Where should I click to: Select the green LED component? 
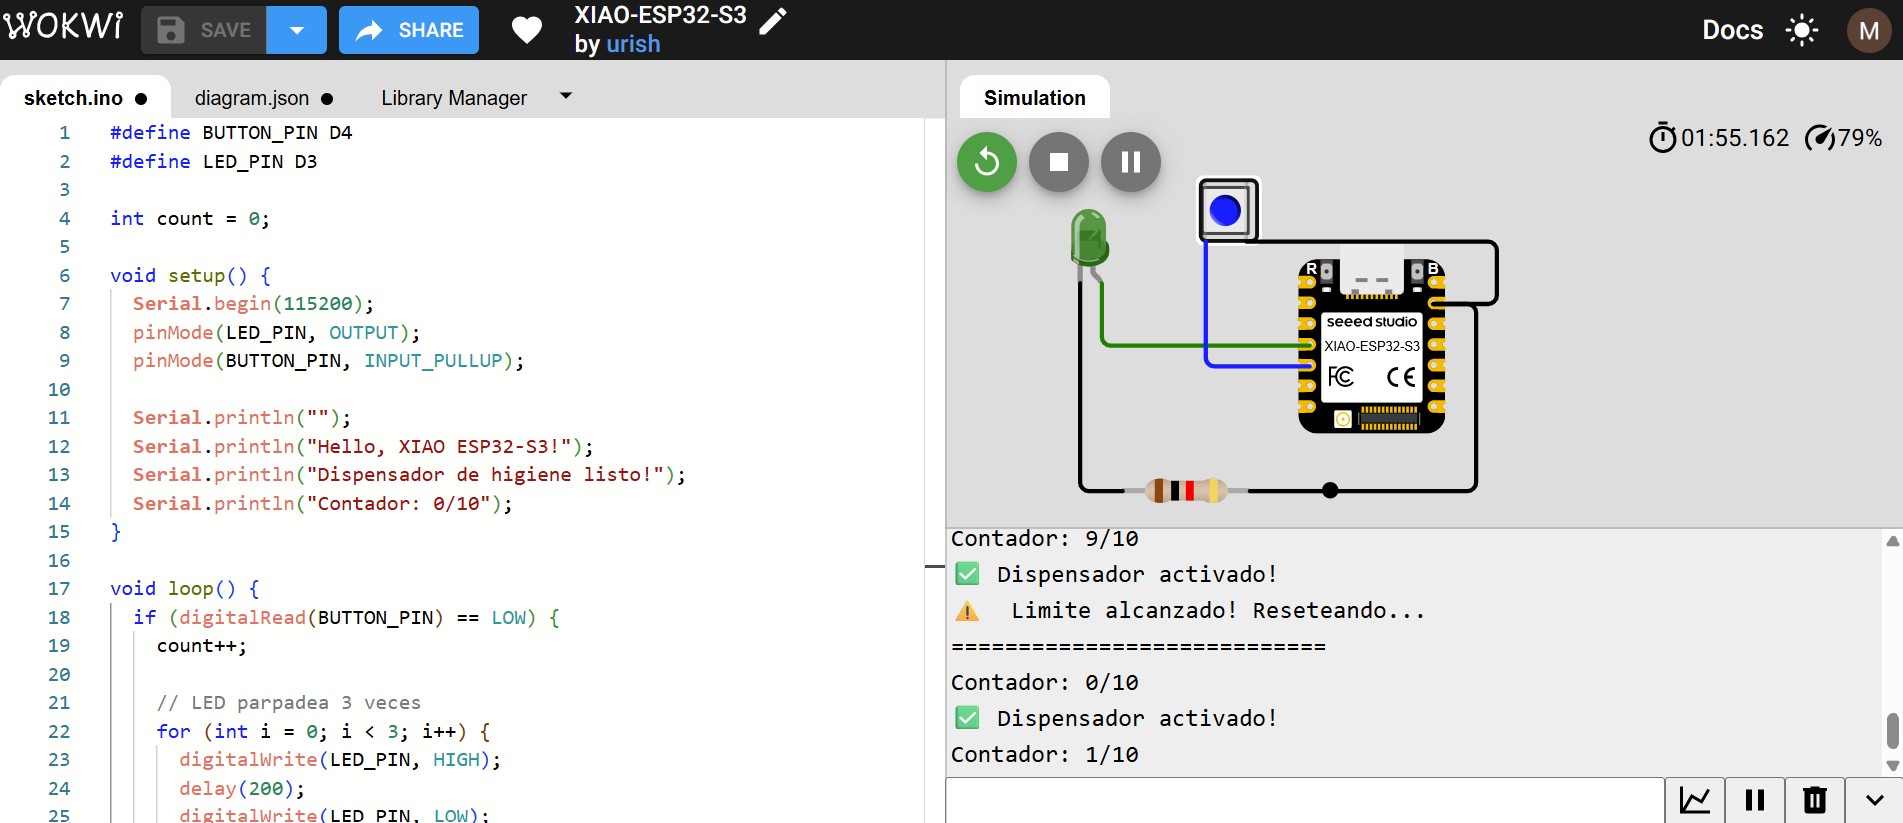click(1088, 238)
